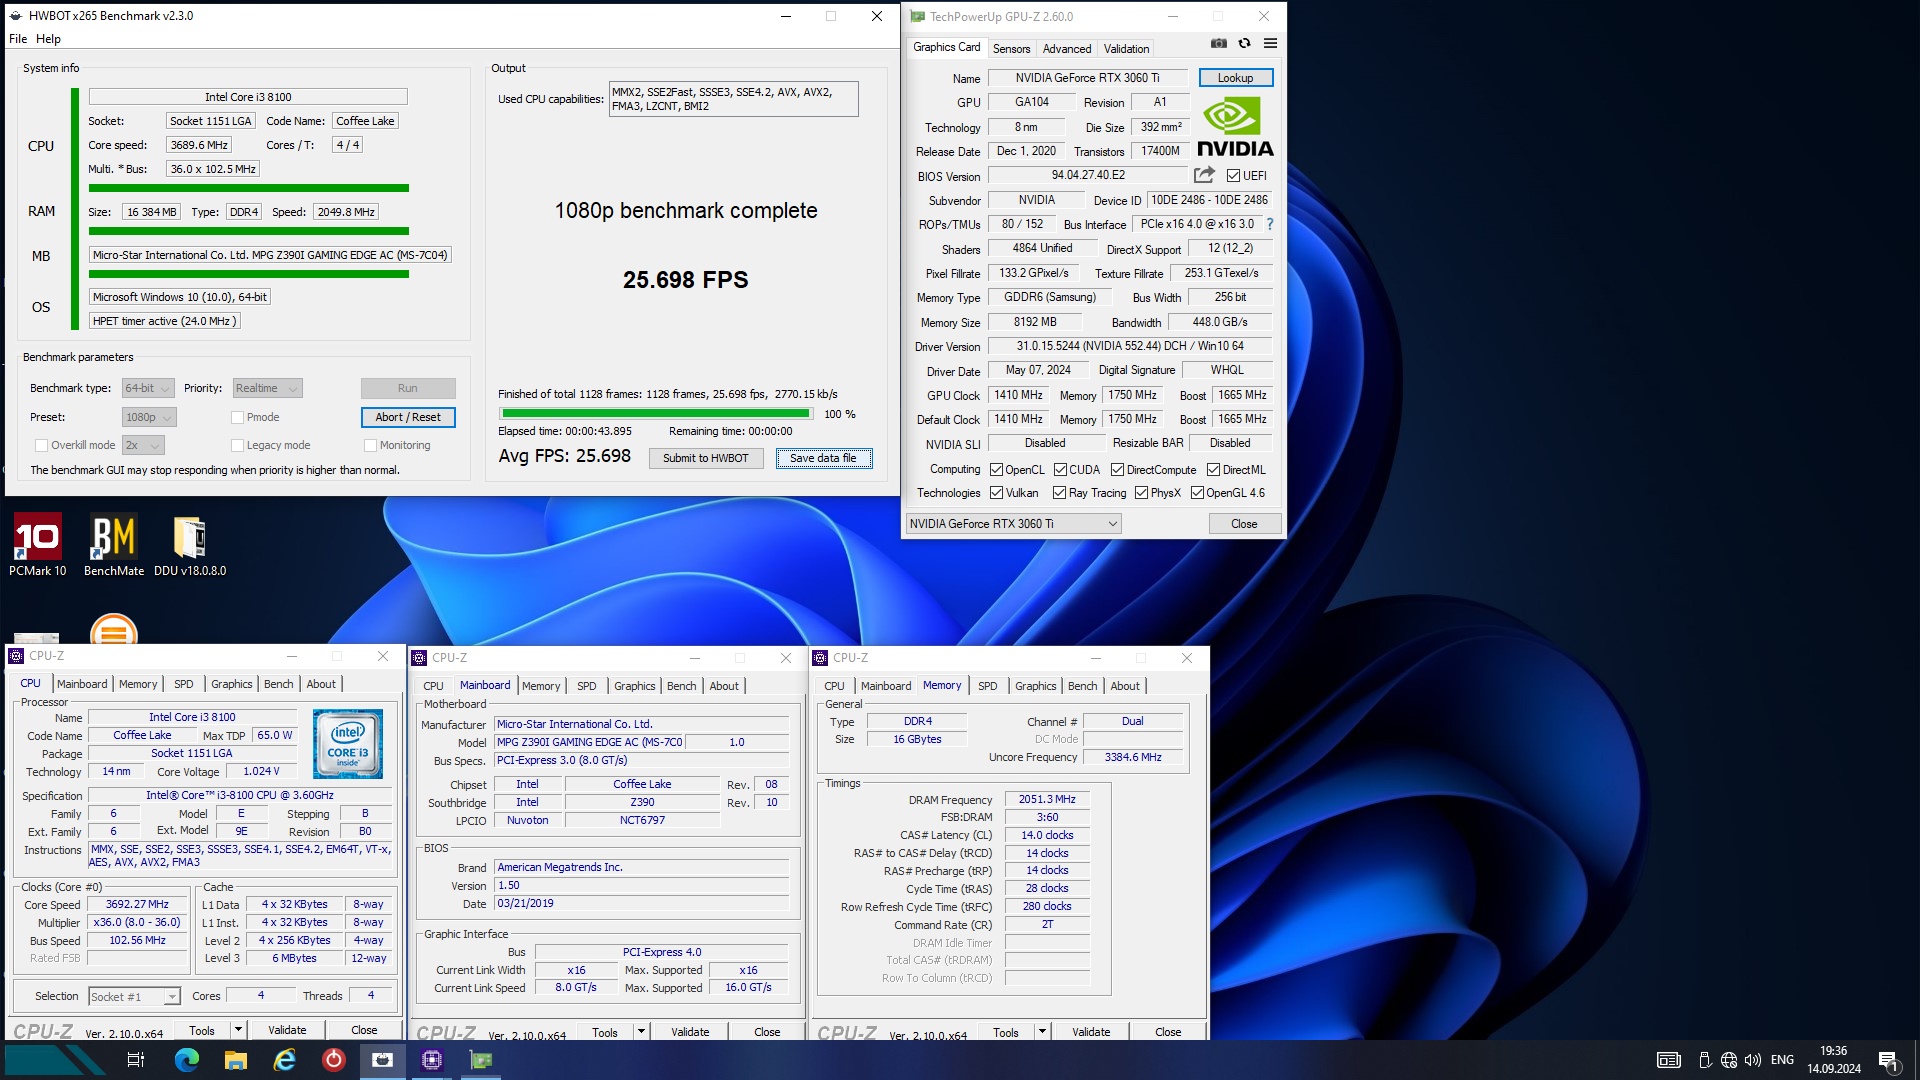Toggle the OpenGL 4.6 checkbox
The width and height of the screenshot is (1920, 1080).
click(x=1197, y=492)
